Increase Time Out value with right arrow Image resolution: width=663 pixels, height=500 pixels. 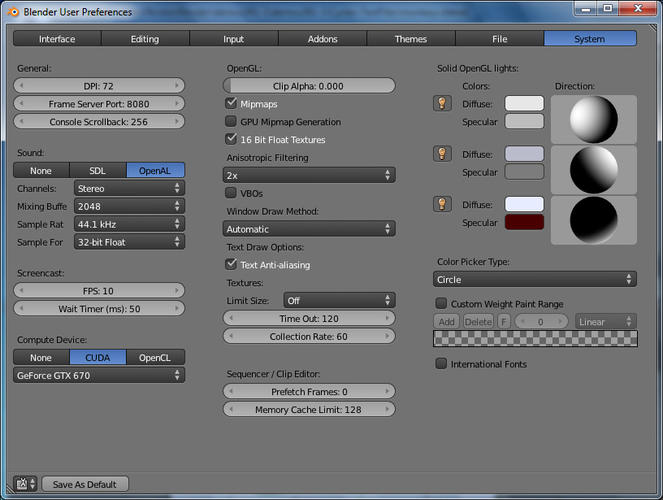[x=387, y=318]
